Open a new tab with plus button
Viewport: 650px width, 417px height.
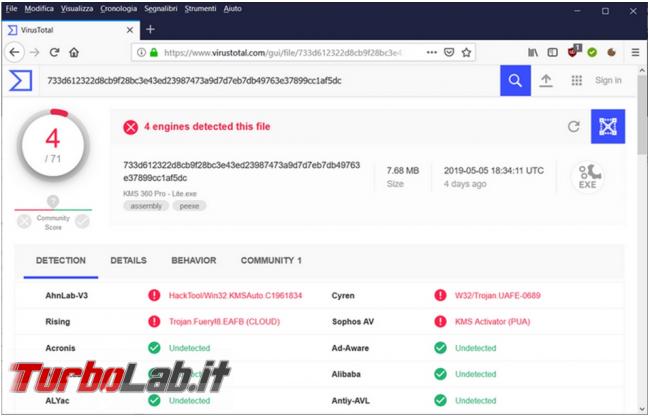150,29
